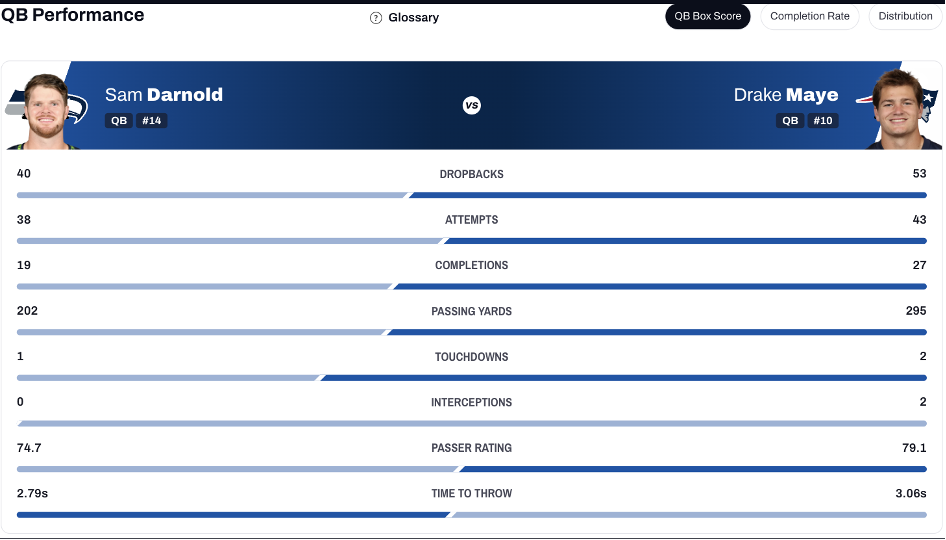Click the Passing Yards stat label

tap(471, 311)
